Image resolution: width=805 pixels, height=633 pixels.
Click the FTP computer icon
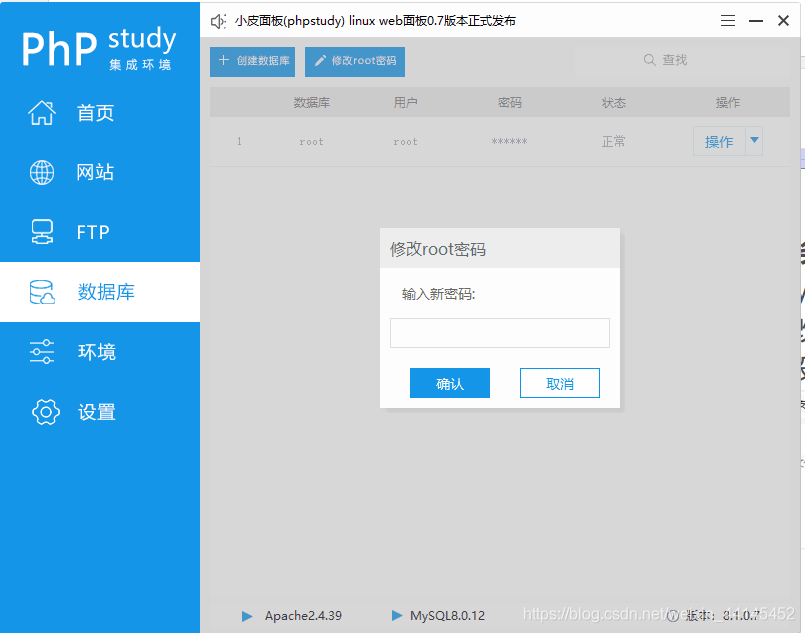42,232
